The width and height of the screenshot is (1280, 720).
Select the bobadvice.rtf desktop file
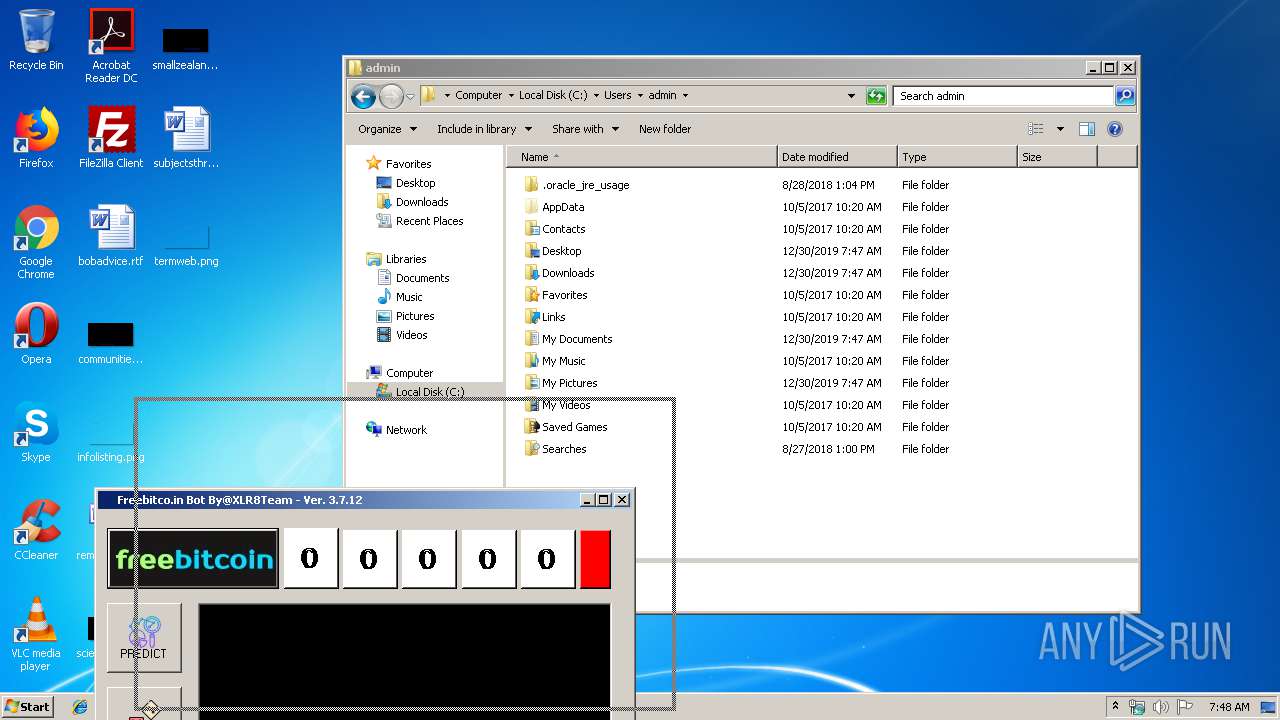tap(111, 237)
